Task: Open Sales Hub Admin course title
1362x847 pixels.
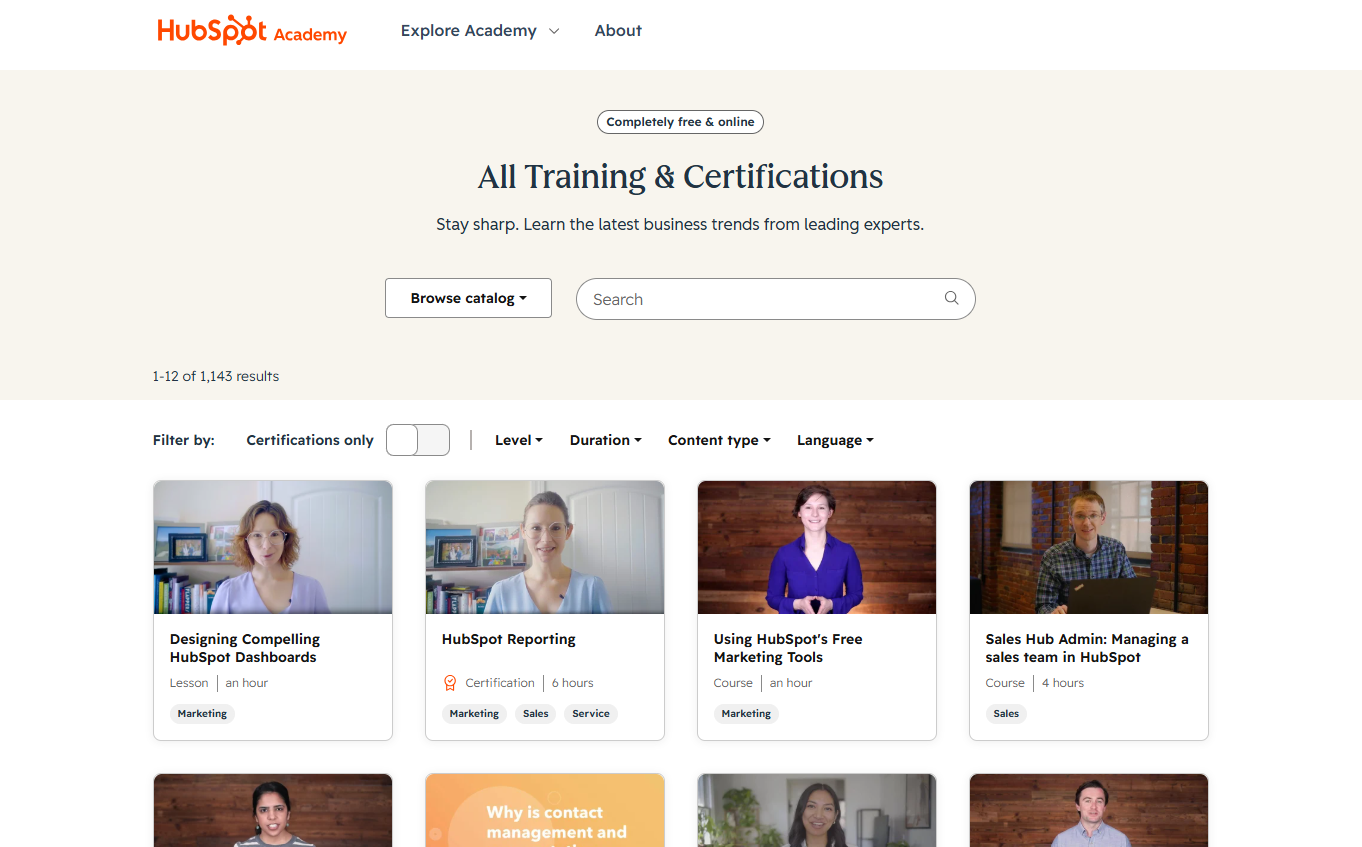Action: pos(1087,648)
